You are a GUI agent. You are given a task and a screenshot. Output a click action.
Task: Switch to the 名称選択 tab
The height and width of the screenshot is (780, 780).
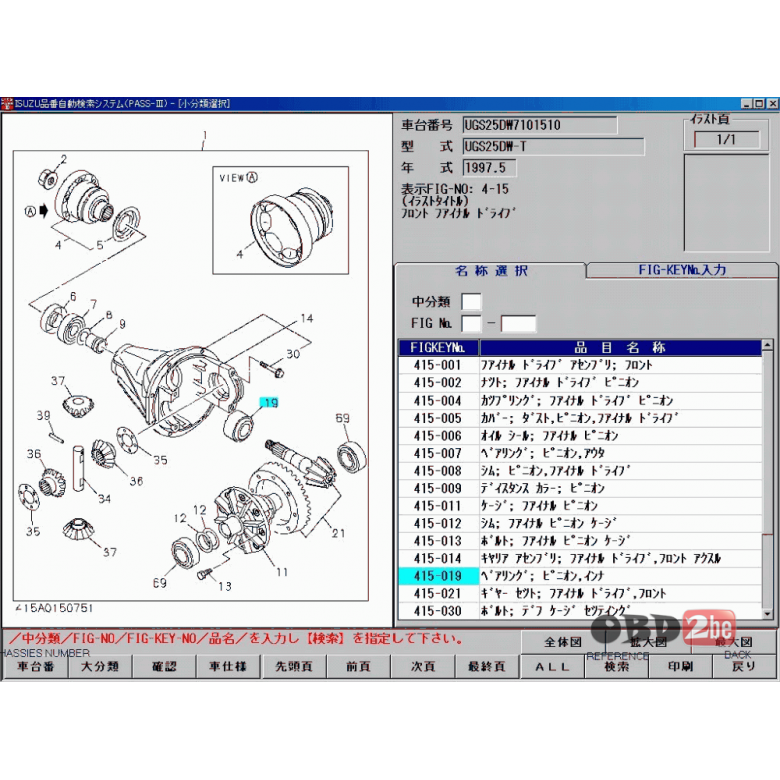[x=491, y=271]
